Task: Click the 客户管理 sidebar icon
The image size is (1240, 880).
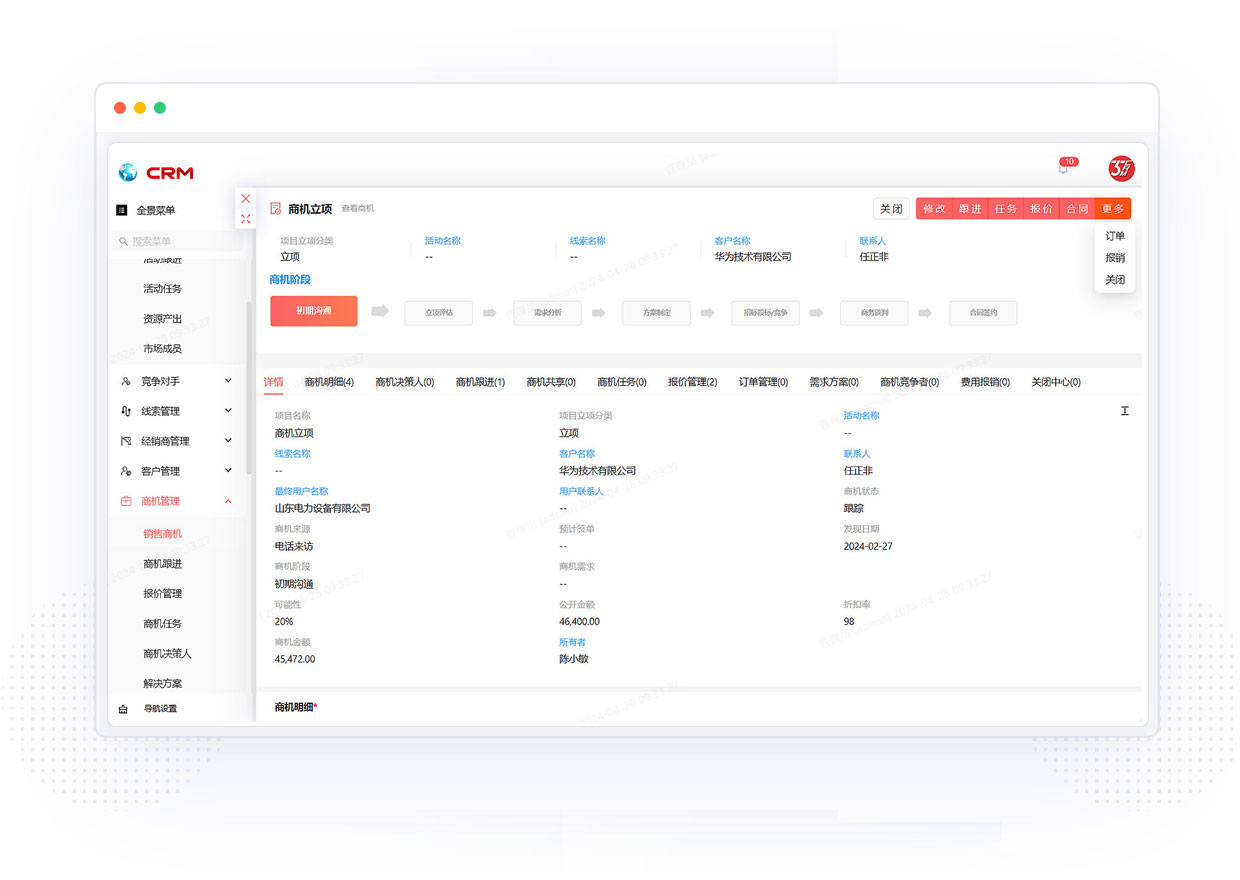Action: point(125,471)
